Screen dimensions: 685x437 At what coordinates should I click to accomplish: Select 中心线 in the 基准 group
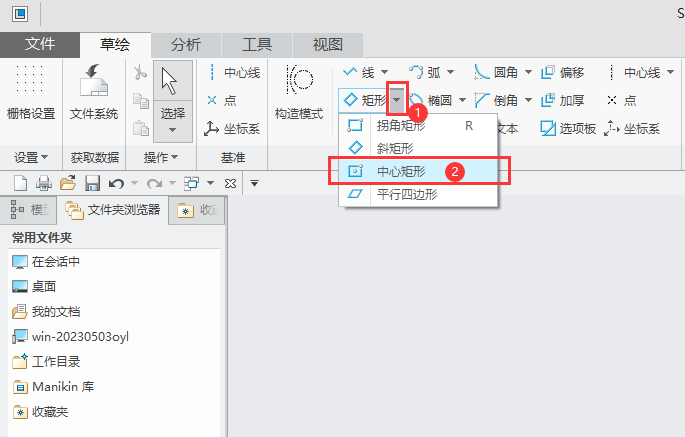pos(234,73)
